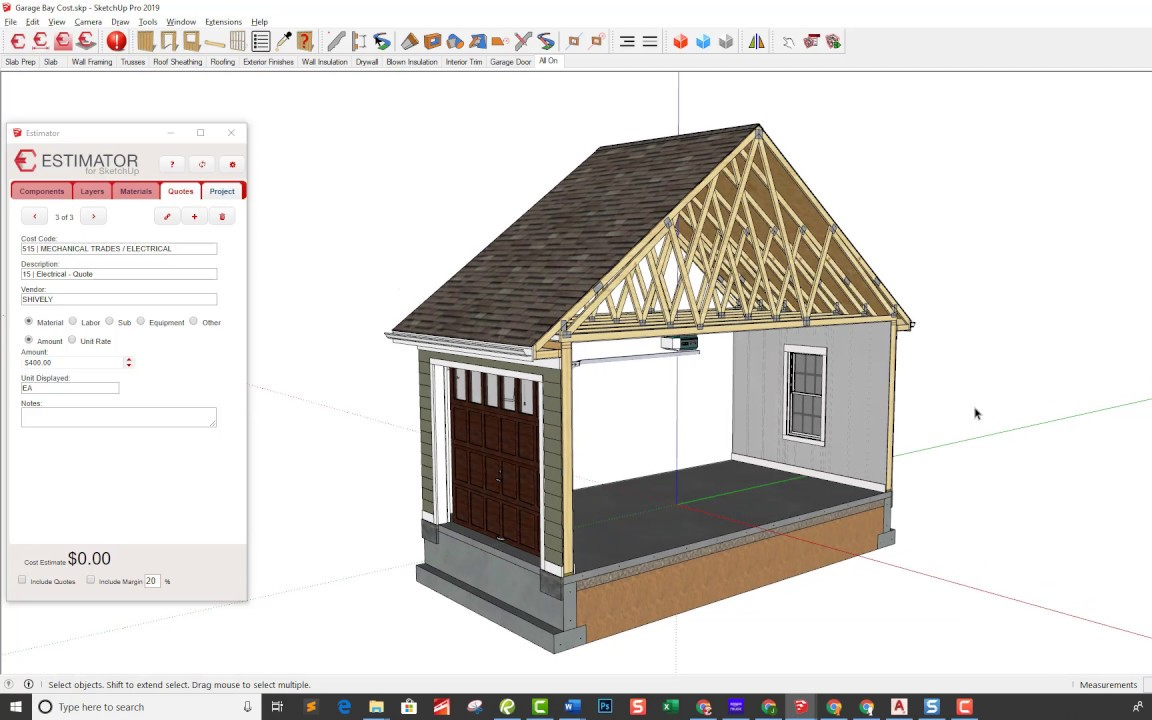Image resolution: width=1152 pixels, height=720 pixels.
Task: Delete the current quote using the trash icon
Action: [222, 216]
